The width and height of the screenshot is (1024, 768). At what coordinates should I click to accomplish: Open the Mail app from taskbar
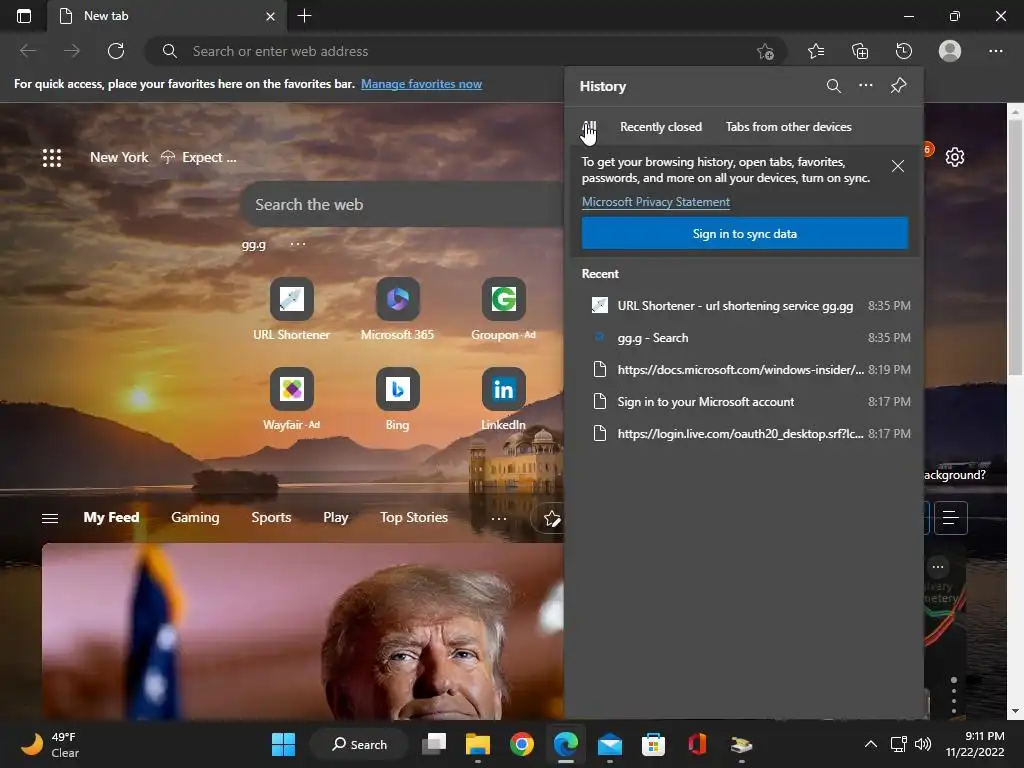[x=609, y=744]
